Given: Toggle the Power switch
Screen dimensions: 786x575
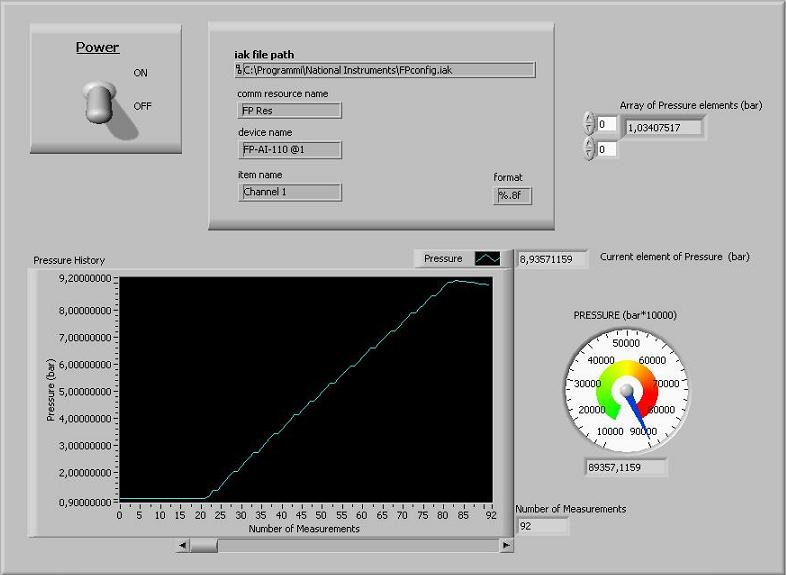Looking at the screenshot, I should 99,102.
